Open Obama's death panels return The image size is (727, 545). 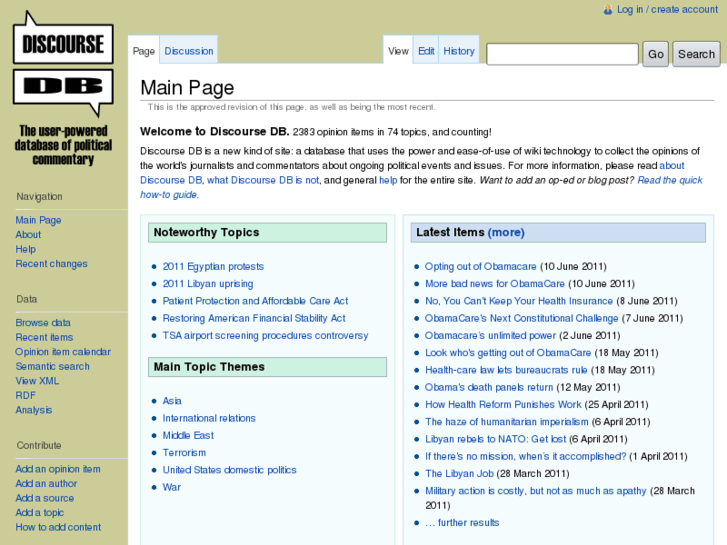click(489, 387)
